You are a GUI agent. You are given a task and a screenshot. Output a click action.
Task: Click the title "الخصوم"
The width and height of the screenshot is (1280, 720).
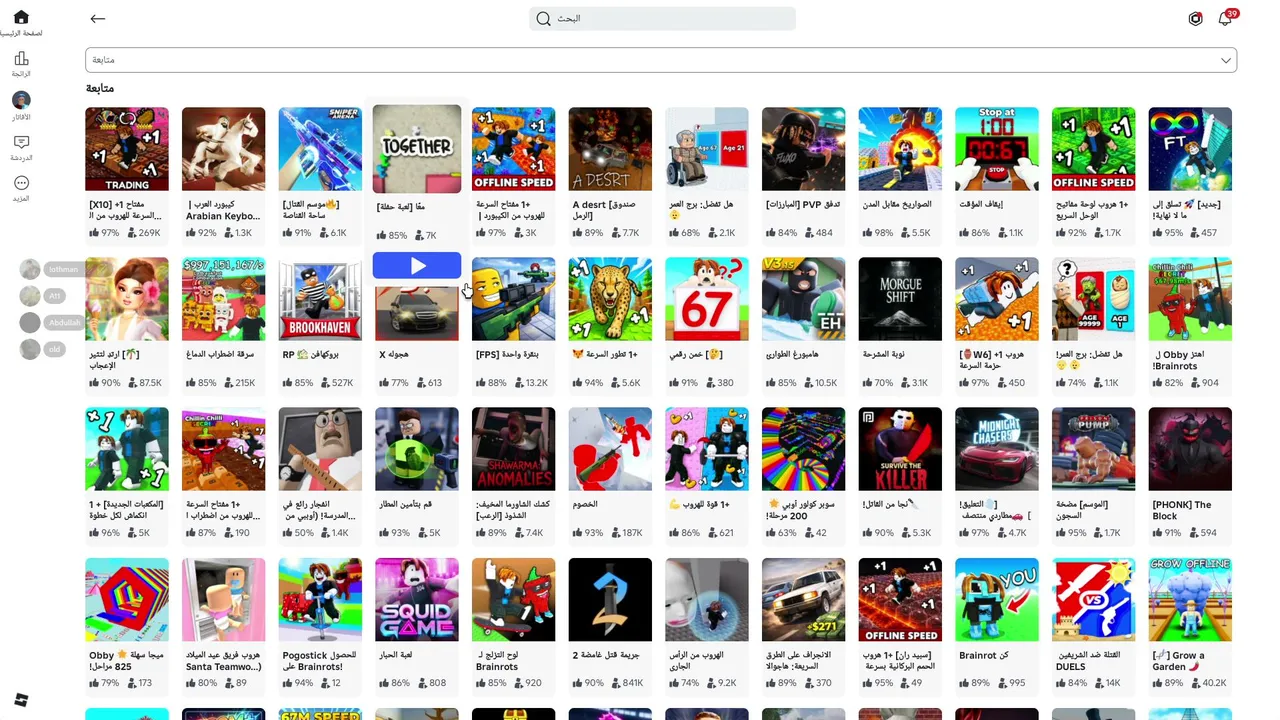coord(585,505)
